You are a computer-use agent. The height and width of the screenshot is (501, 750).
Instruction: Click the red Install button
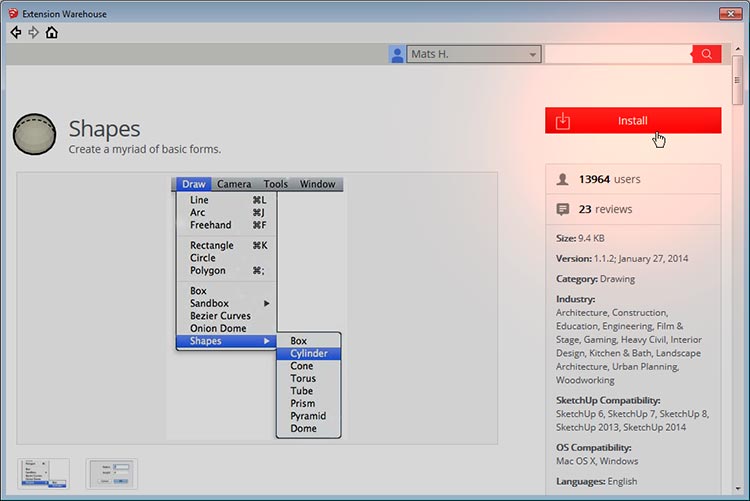[x=633, y=121]
